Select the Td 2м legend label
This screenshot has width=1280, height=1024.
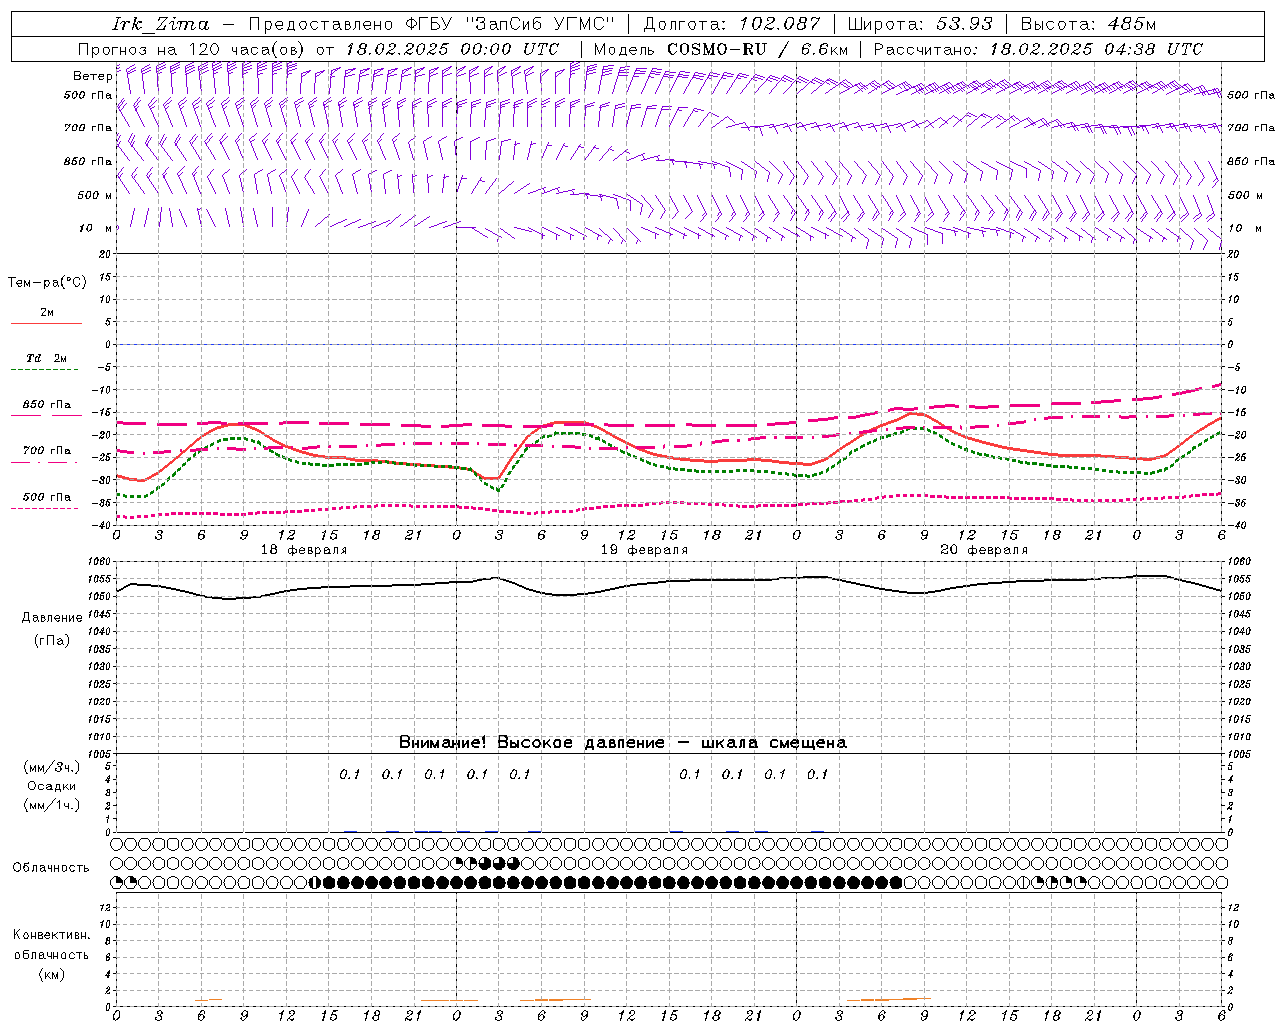tap(47, 358)
